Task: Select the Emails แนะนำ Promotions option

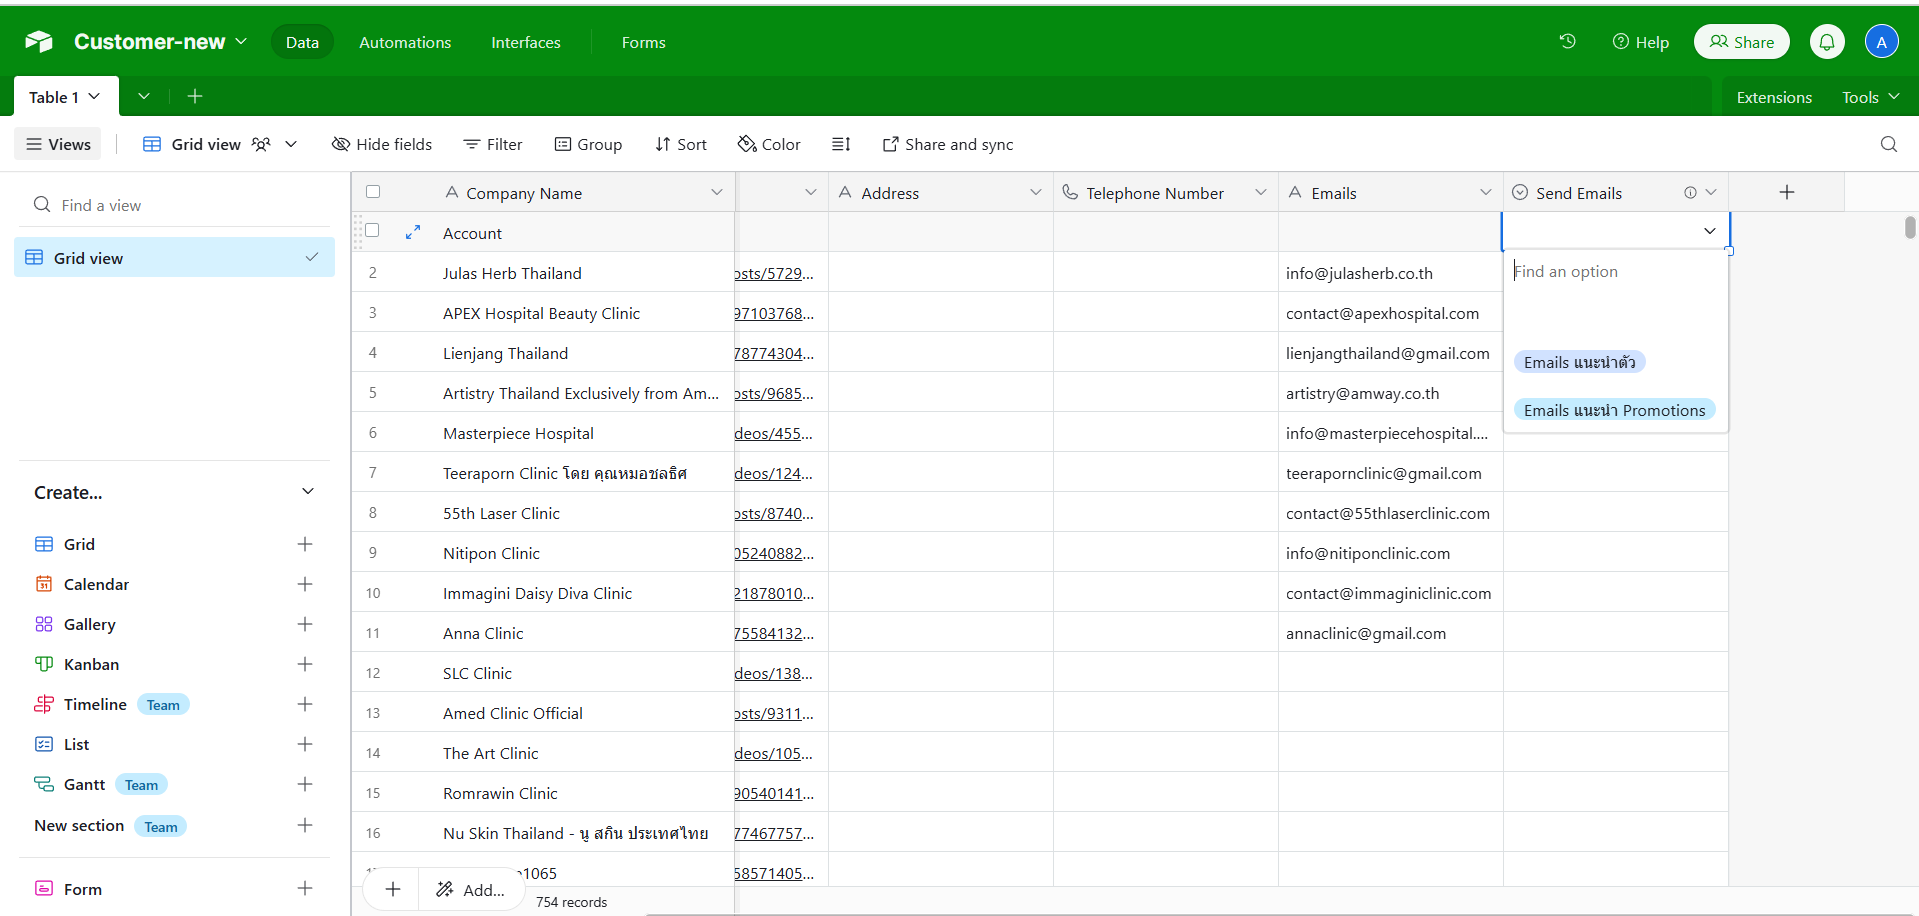Action: point(1614,410)
